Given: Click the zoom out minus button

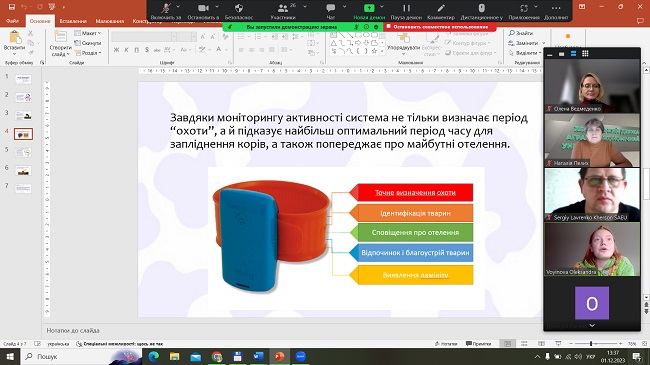Looking at the screenshot, I should (571, 343).
